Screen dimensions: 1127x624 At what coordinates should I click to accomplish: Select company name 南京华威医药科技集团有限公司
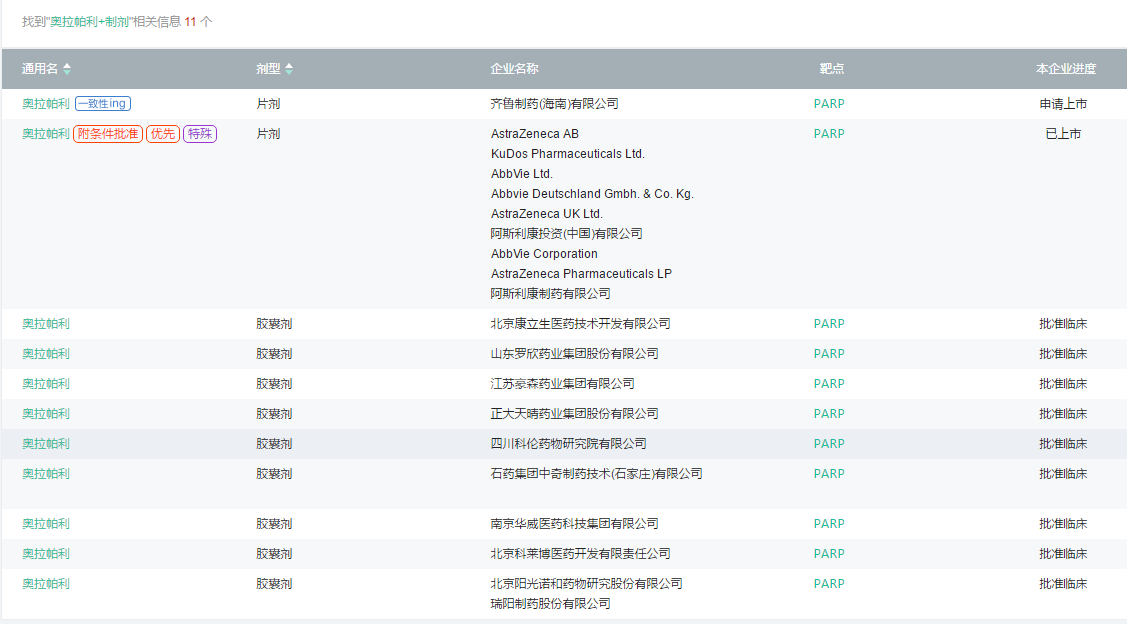click(x=574, y=524)
